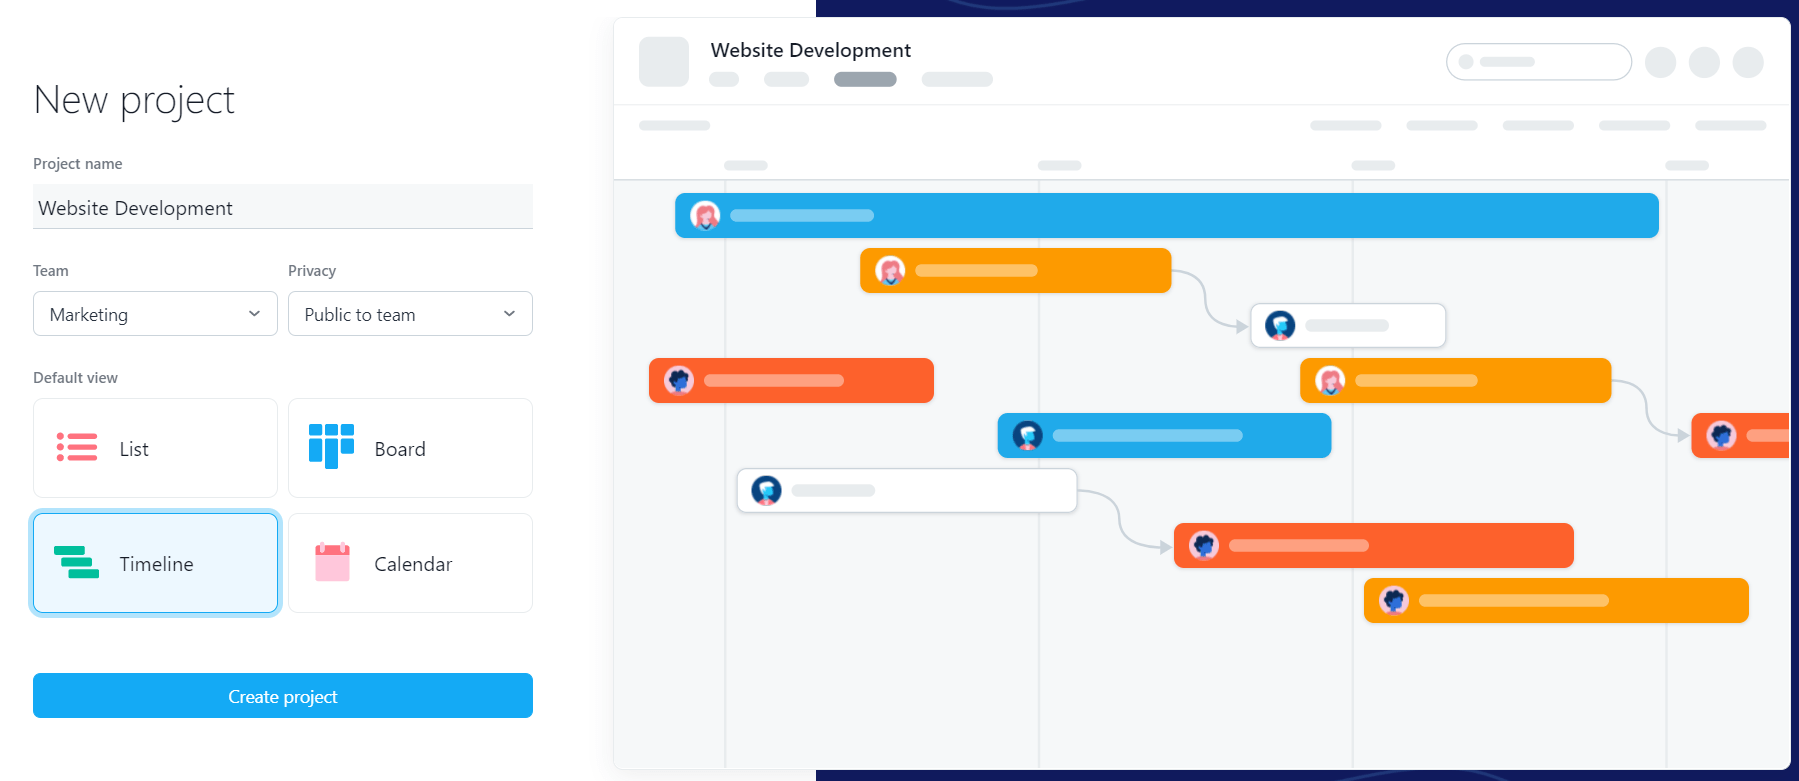
Task: Click the "Project name" label
Action: tap(78, 164)
